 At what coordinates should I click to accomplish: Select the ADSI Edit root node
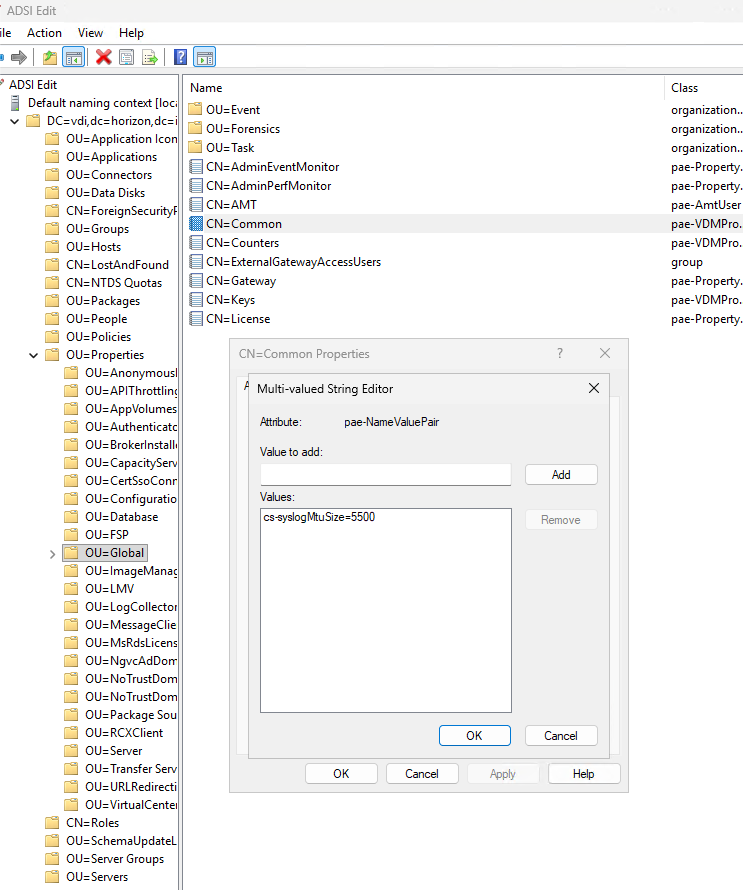click(33, 85)
